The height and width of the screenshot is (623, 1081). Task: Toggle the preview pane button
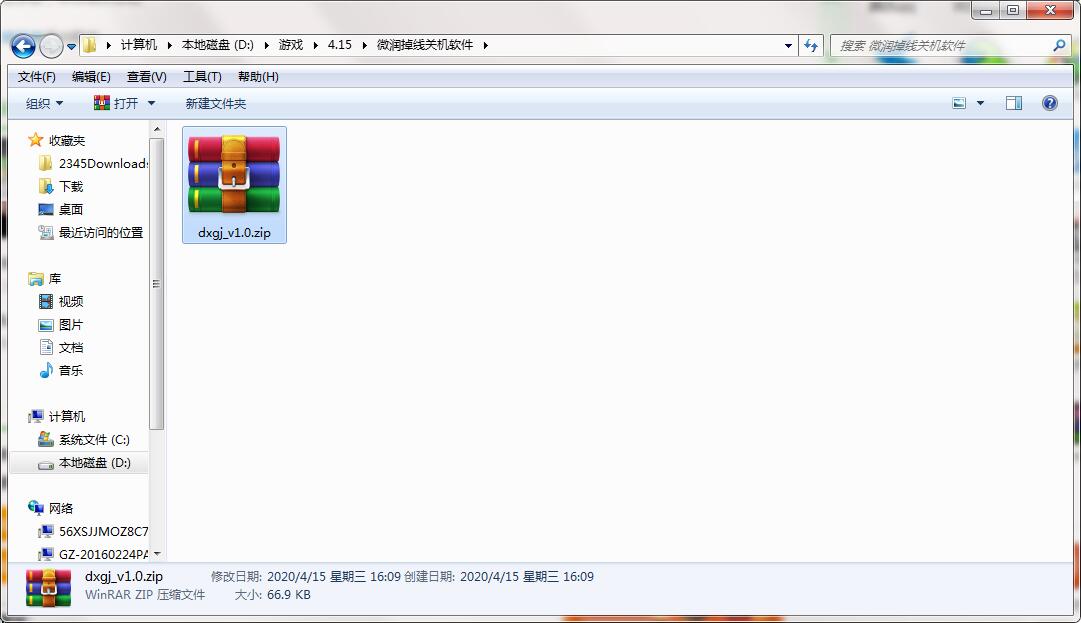click(1013, 102)
